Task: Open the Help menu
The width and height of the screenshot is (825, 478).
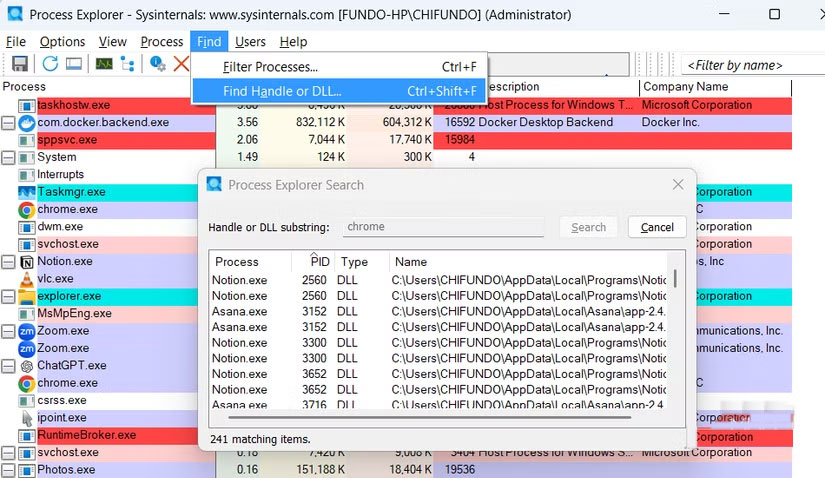Action: coord(293,42)
